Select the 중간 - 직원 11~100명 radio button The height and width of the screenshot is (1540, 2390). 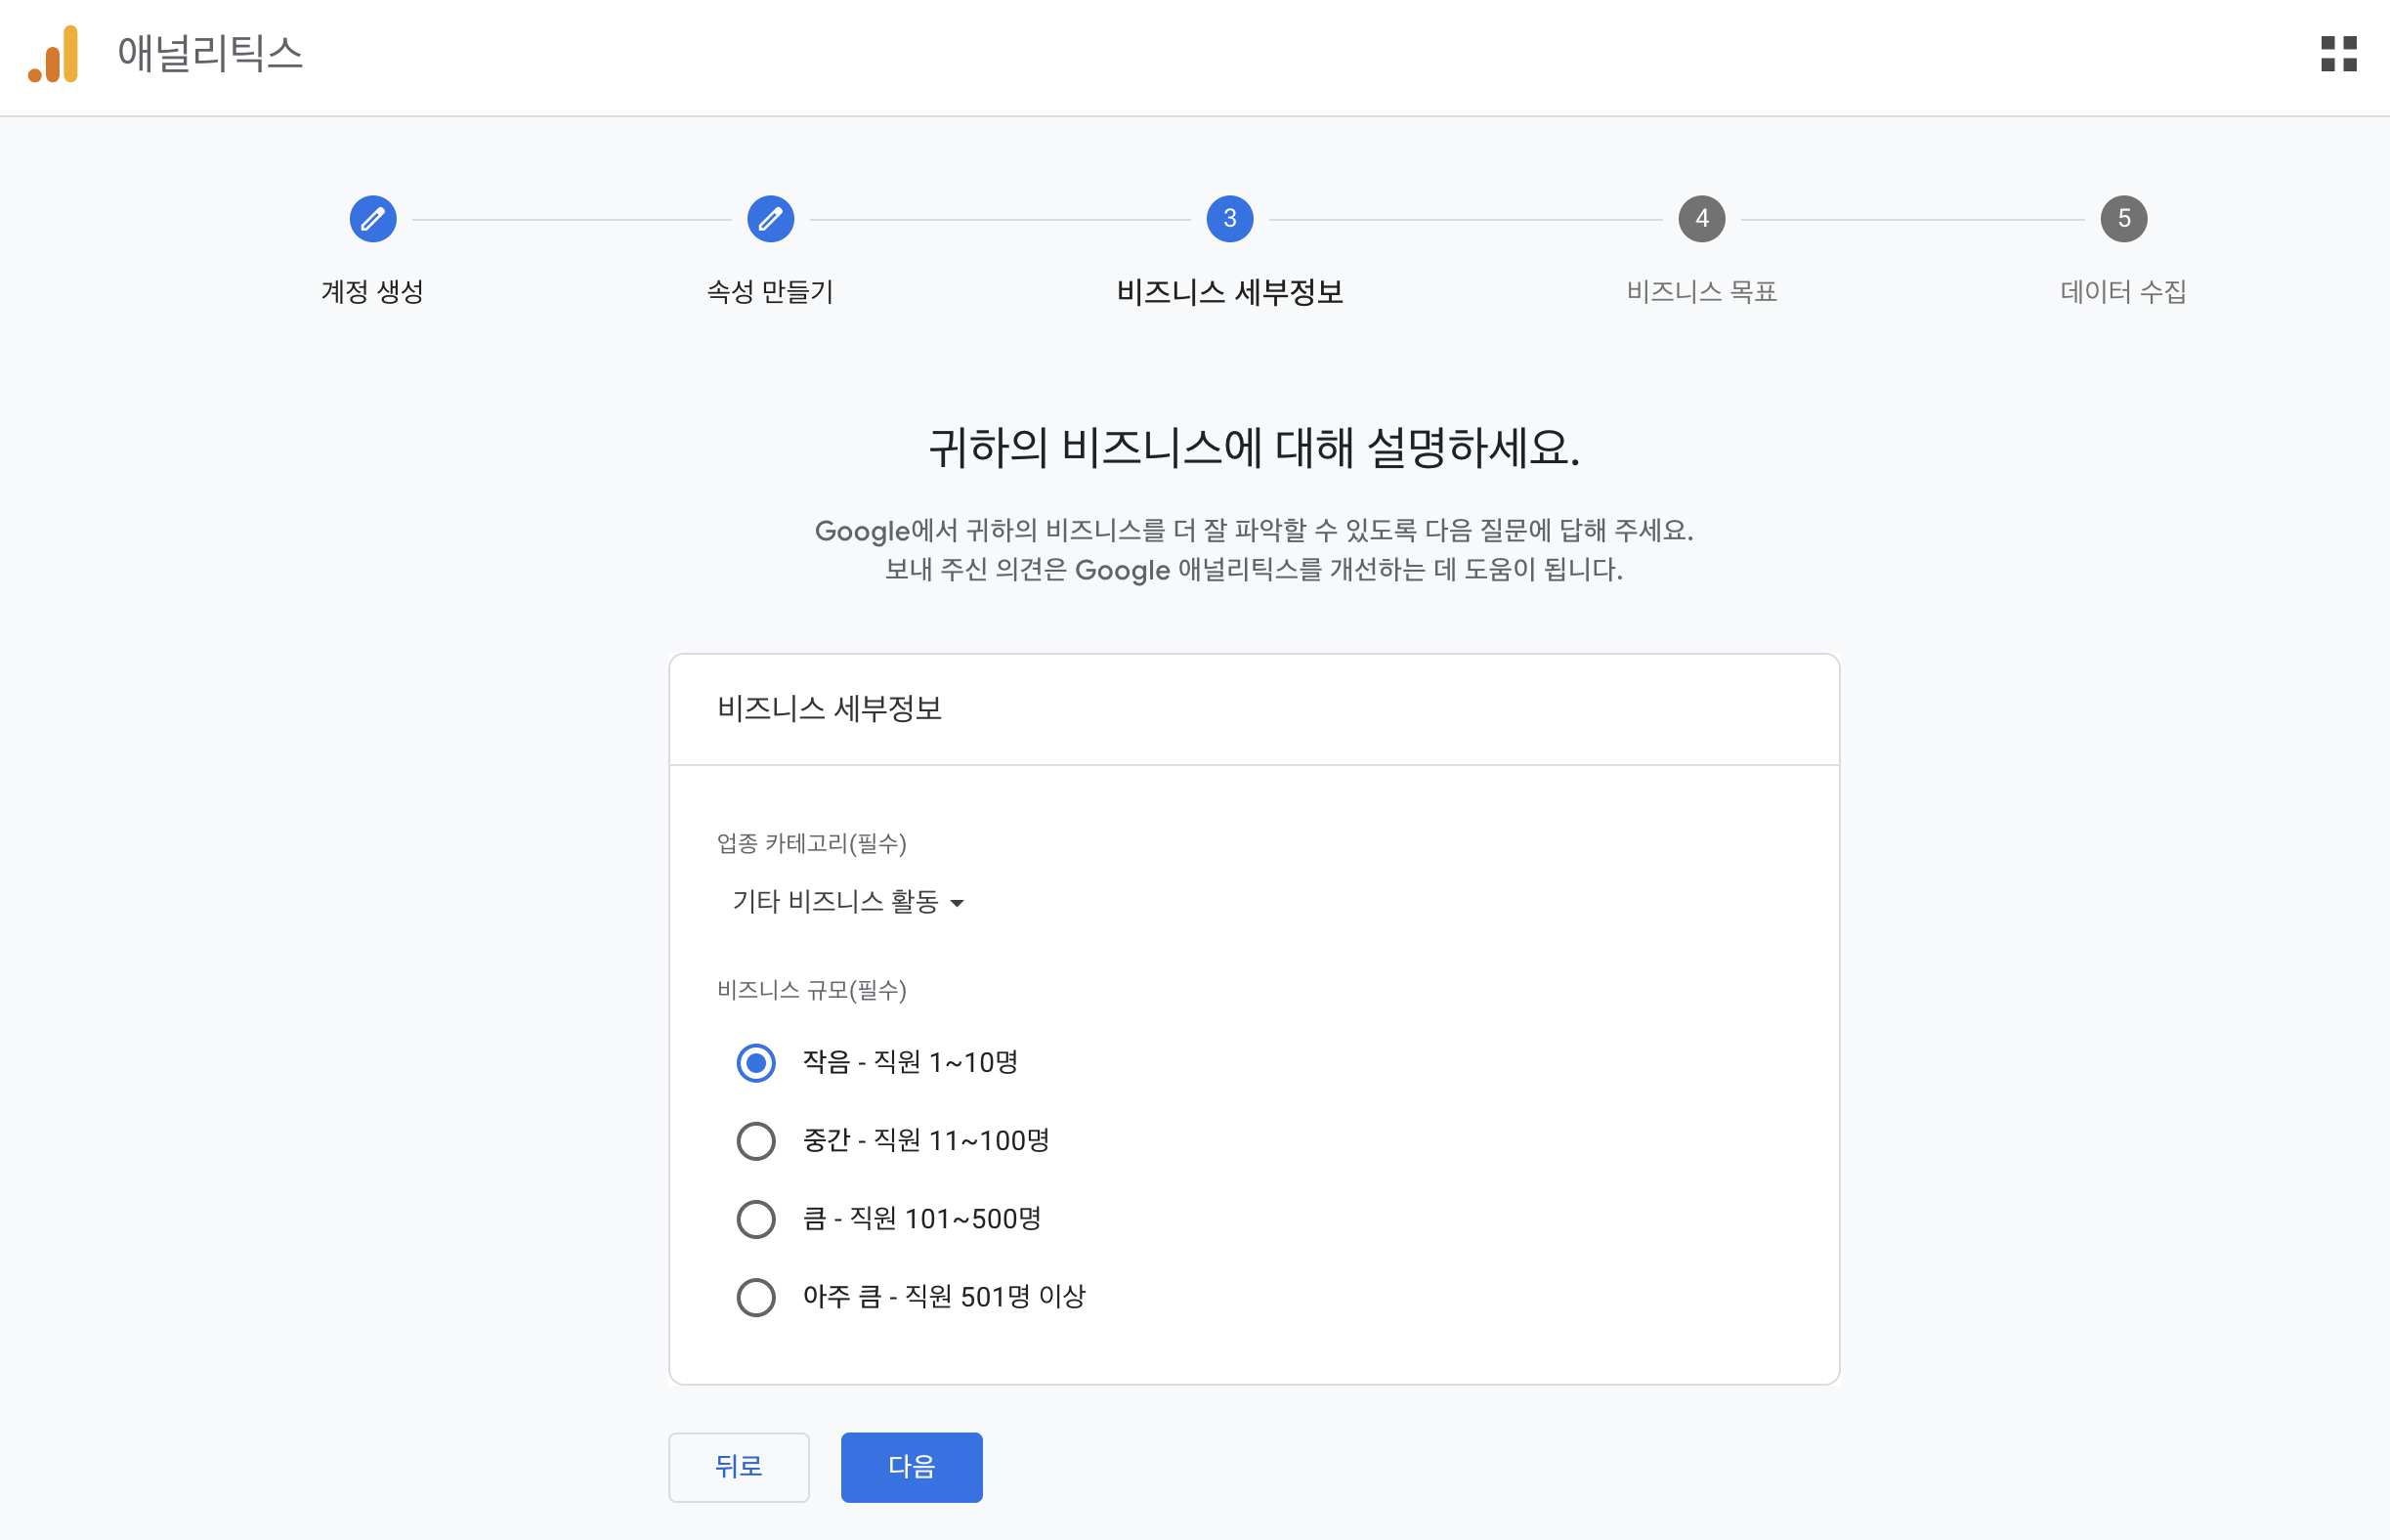coord(756,1141)
